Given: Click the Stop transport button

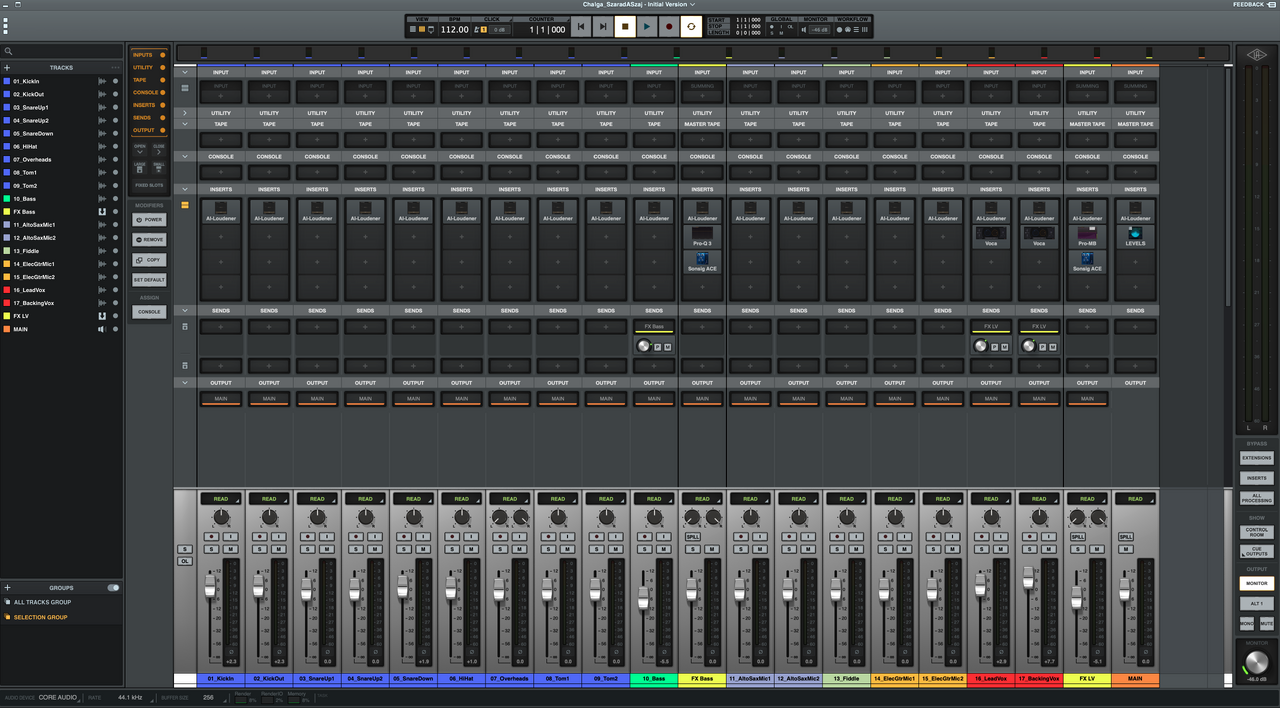Looking at the screenshot, I should coord(624,27).
